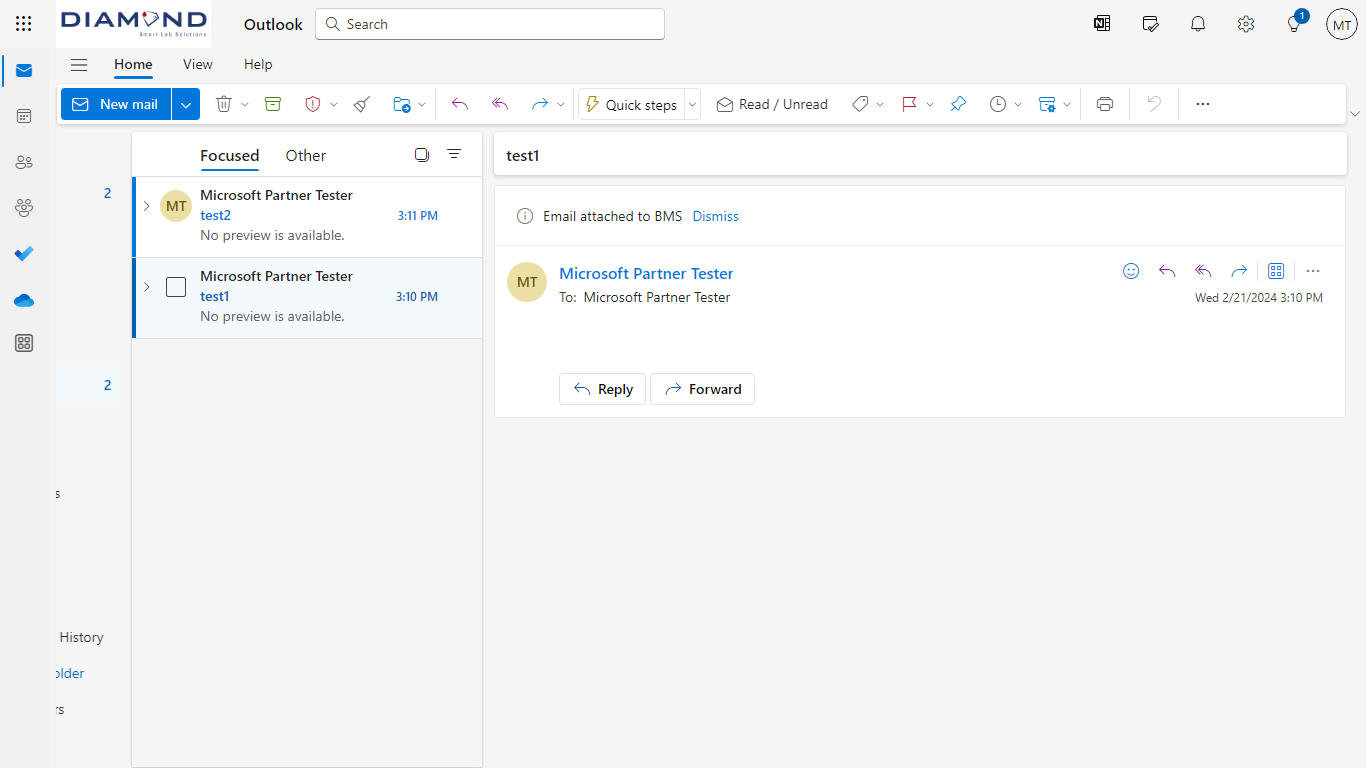Switch to the Other inbox tab
Screen dimensions: 1366x768
(x=306, y=155)
